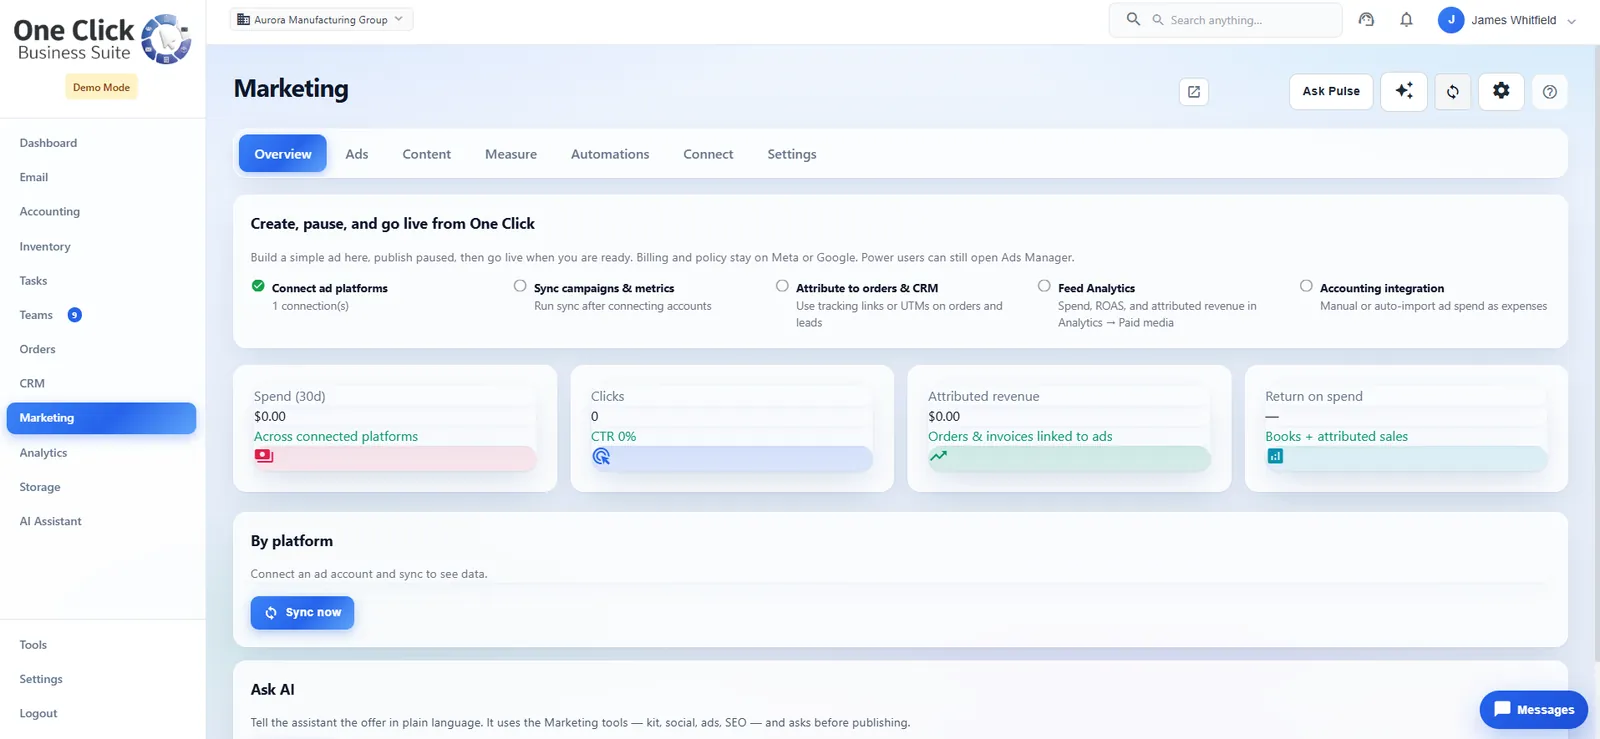Open Accounting in the sidebar
Image resolution: width=1600 pixels, height=739 pixels.
(50, 212)
